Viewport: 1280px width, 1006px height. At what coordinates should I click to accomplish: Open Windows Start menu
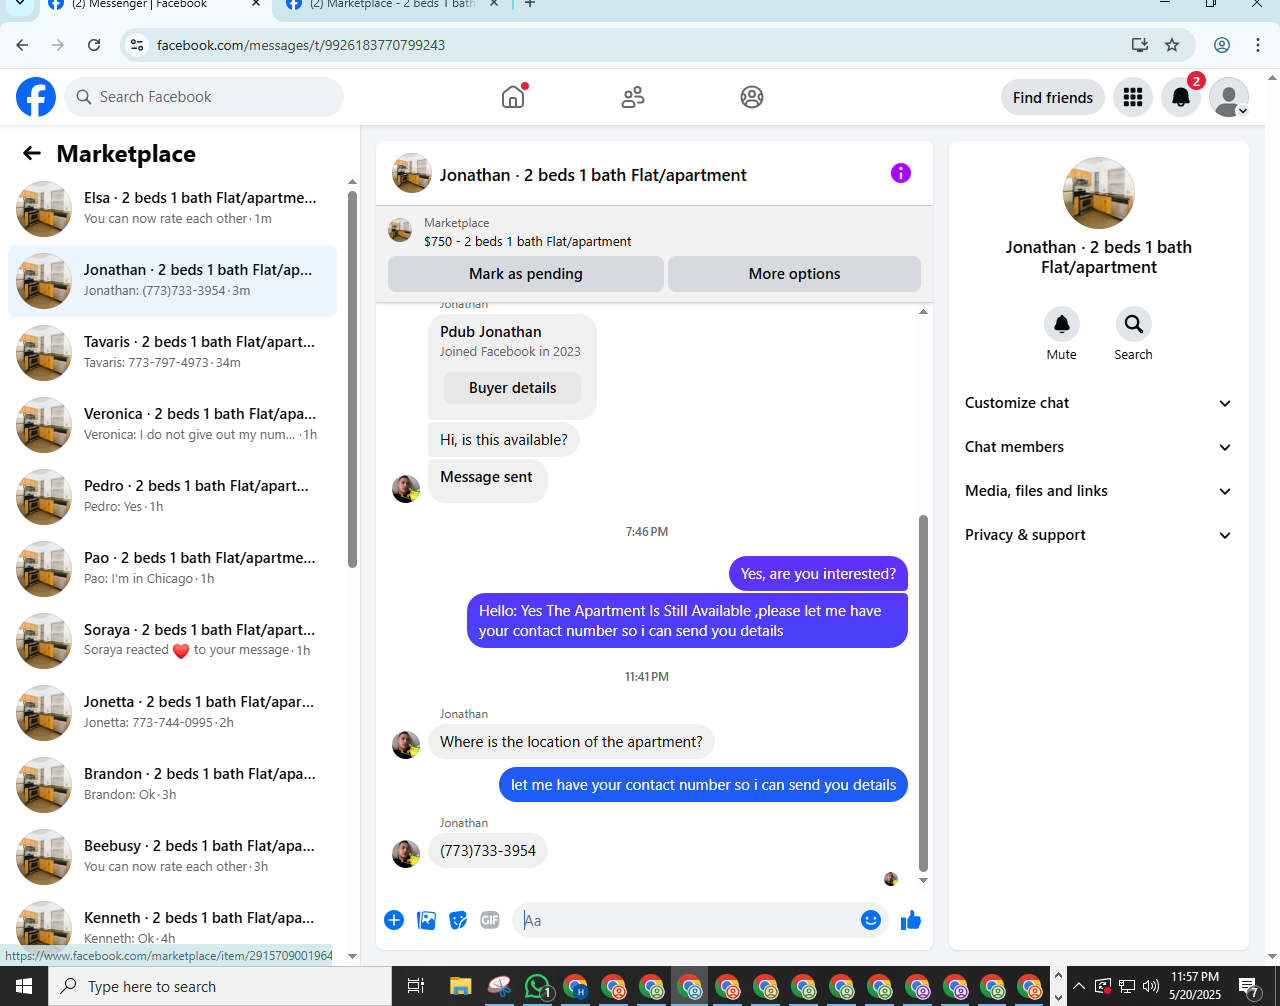pyautogui.click(x=23, y=987)
